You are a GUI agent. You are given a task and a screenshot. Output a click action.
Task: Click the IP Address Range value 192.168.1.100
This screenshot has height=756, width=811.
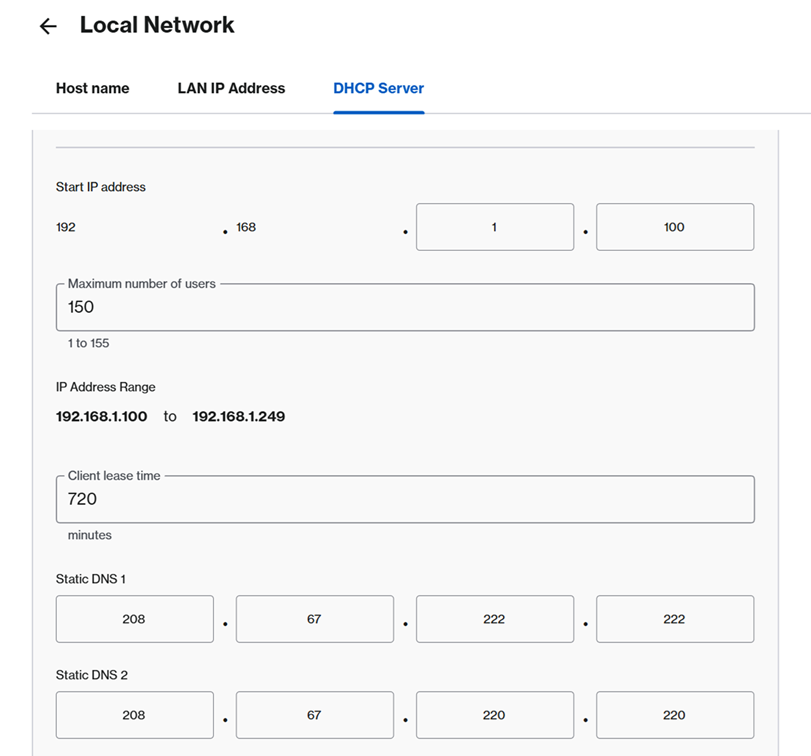[x=101, y=417]
